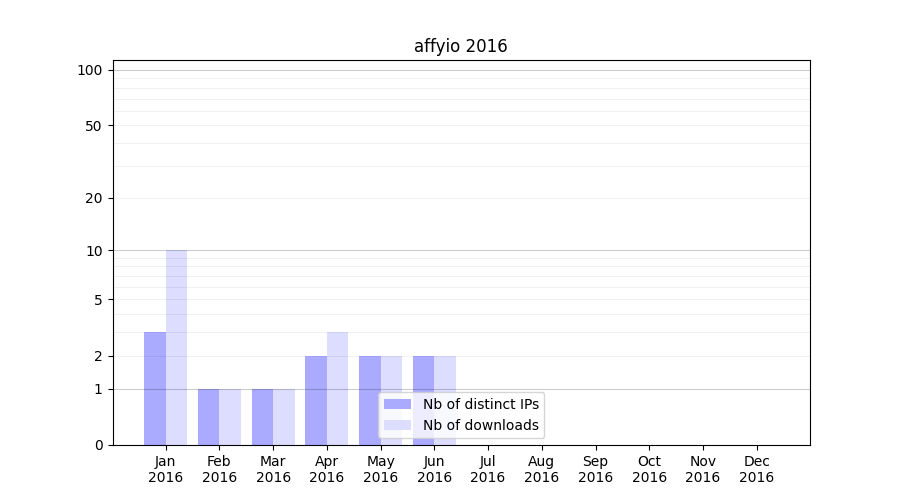Select the y-axis tick label 20
Viewport: 900px width, 500px height.
tap(94, 198)
